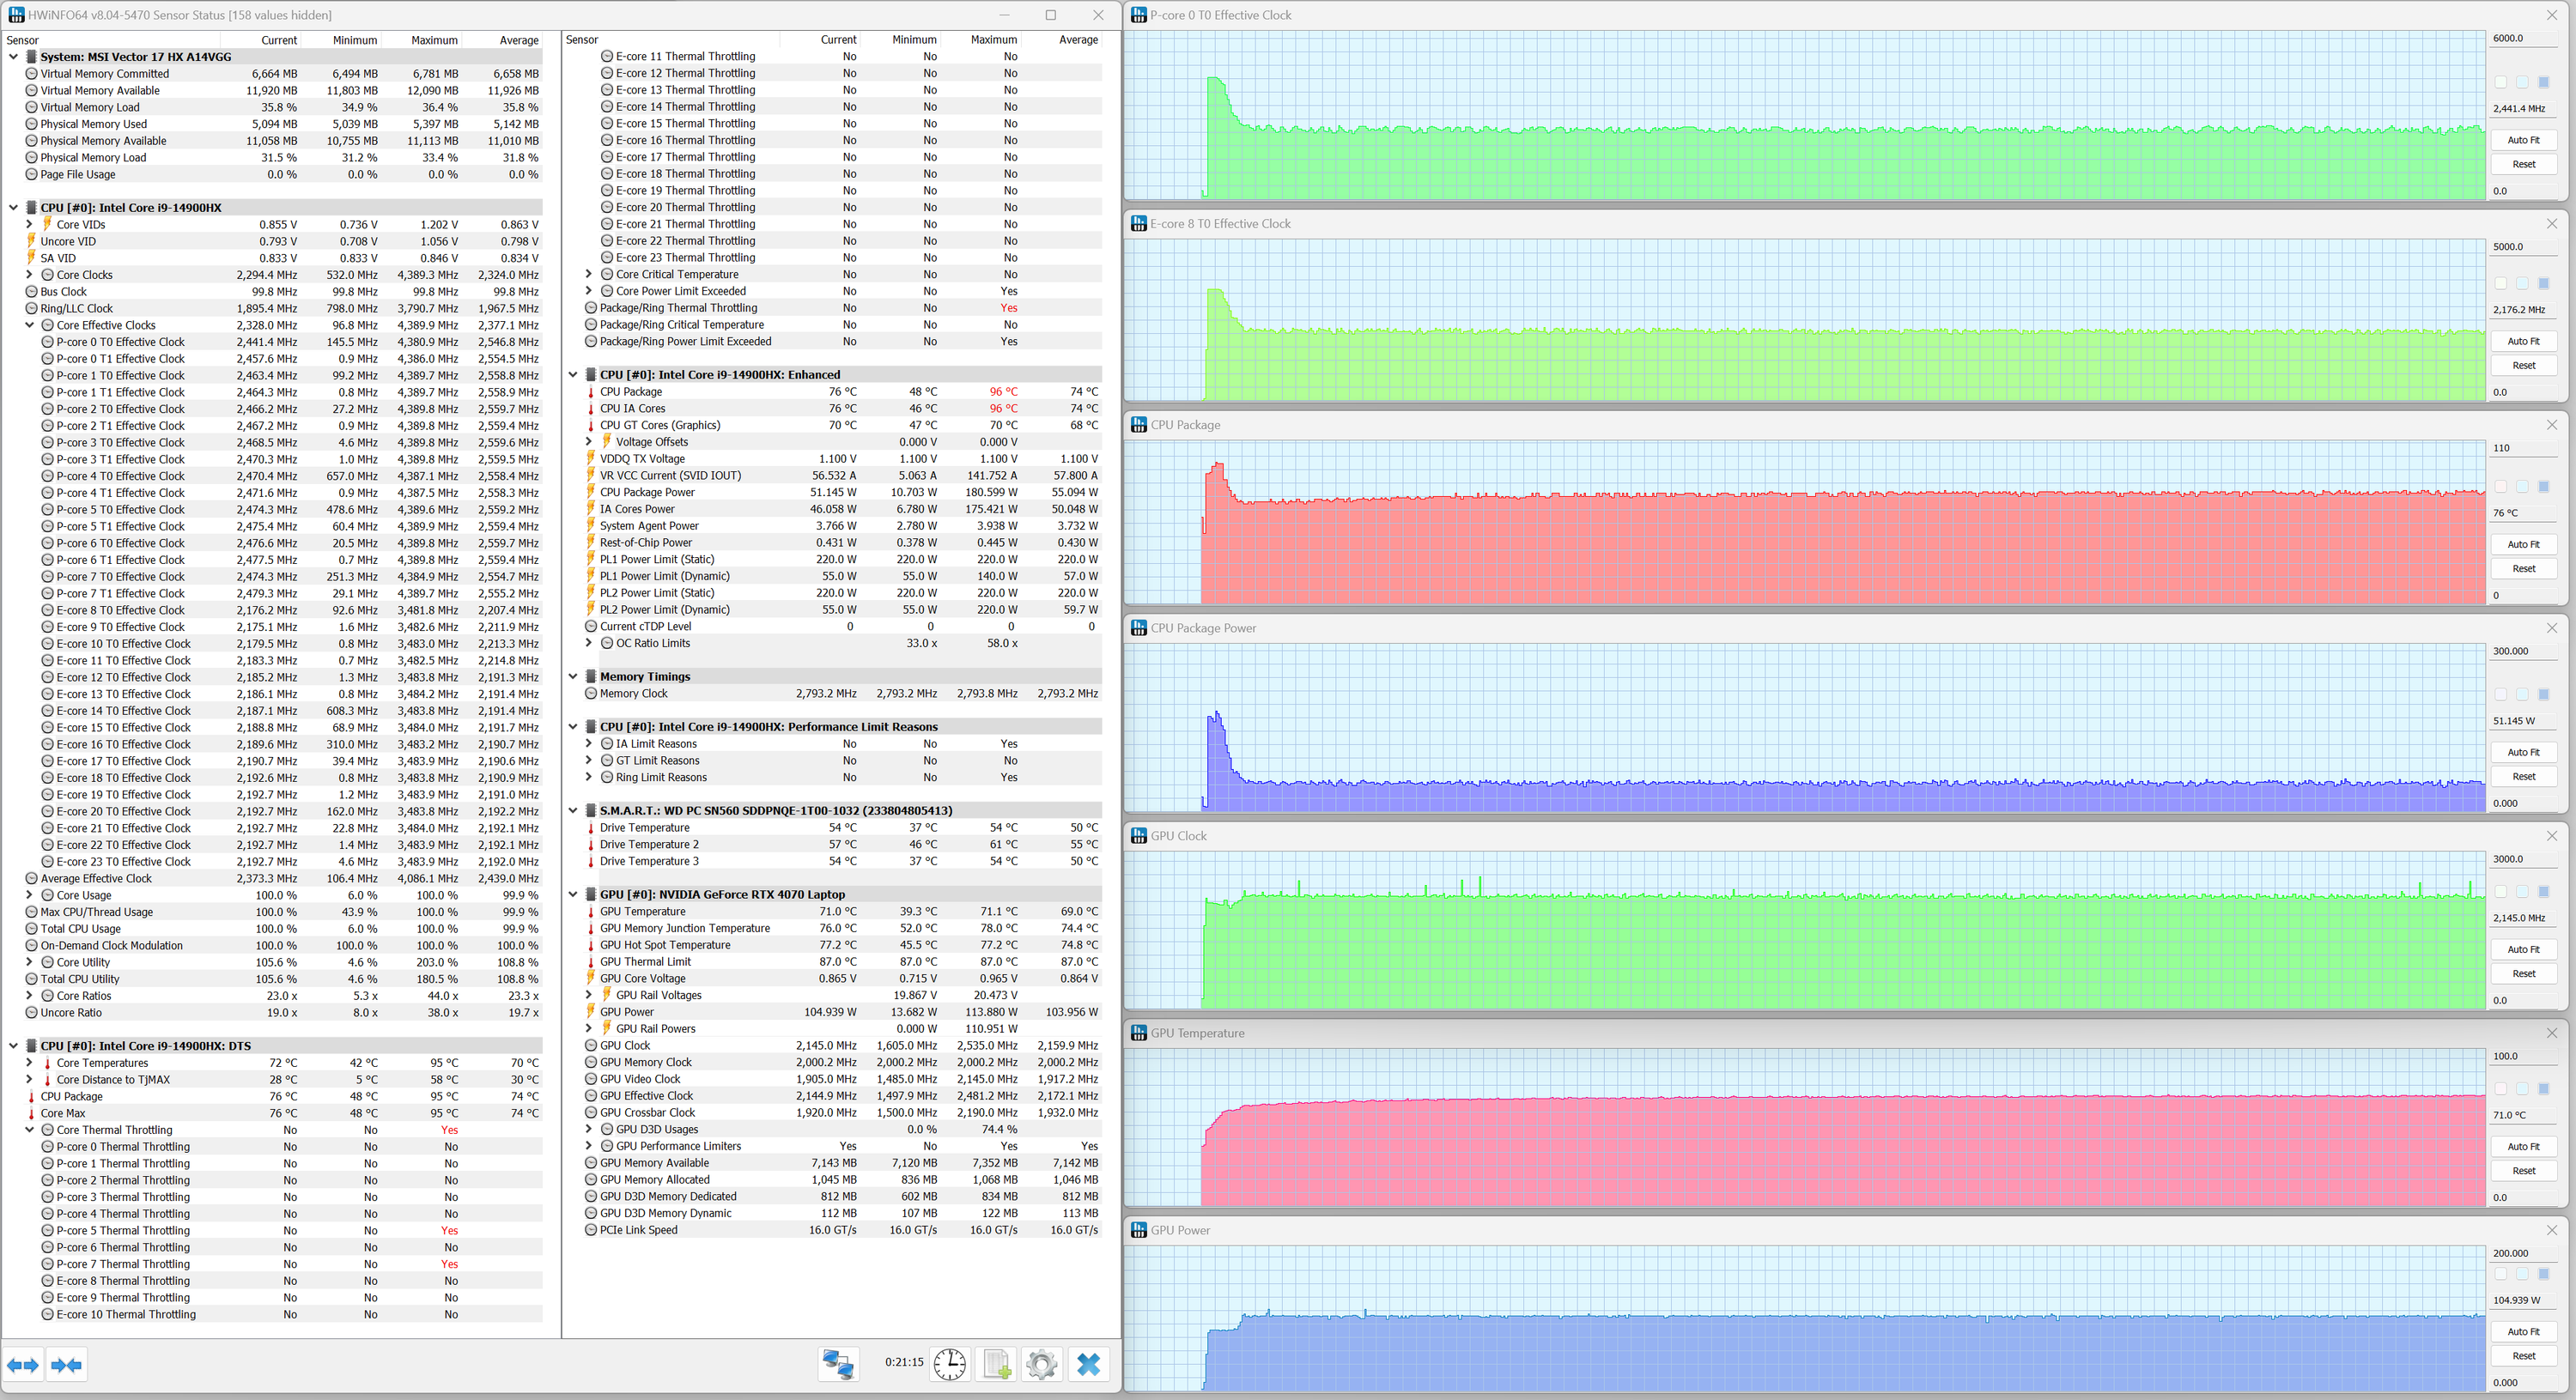Collapse the Core Effective Clocks tree node
This screenshot has height=1400, width=2576.
(x=30, y=325)
